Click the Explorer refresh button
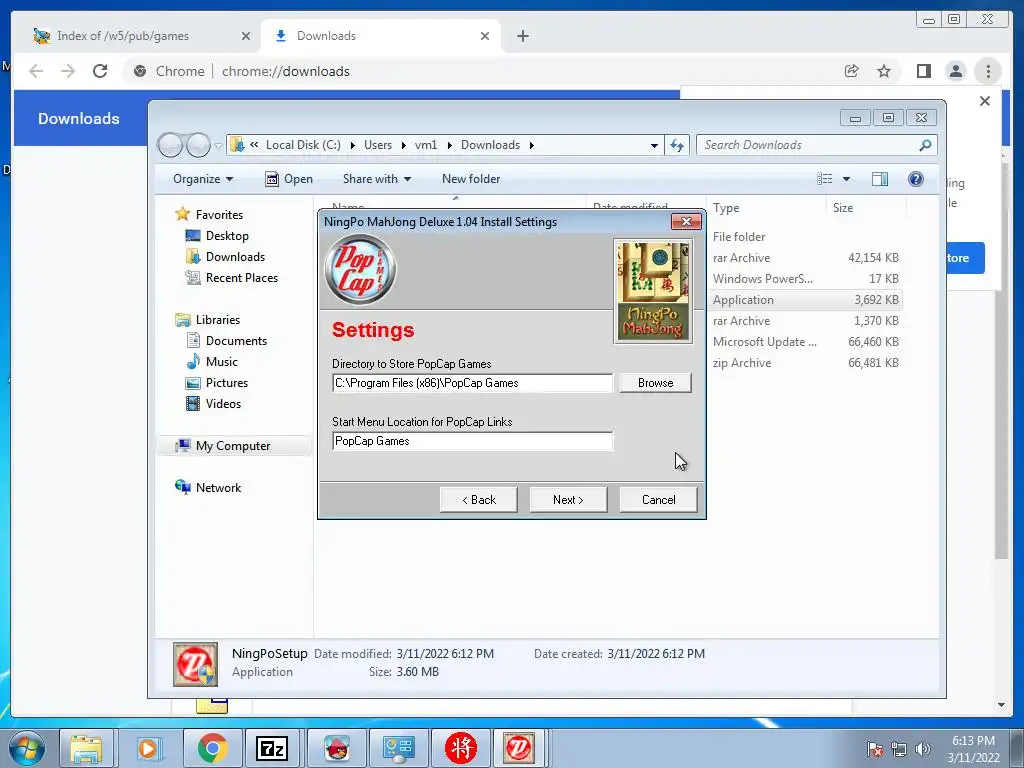The image size is (1024, 768). point(677,145)
